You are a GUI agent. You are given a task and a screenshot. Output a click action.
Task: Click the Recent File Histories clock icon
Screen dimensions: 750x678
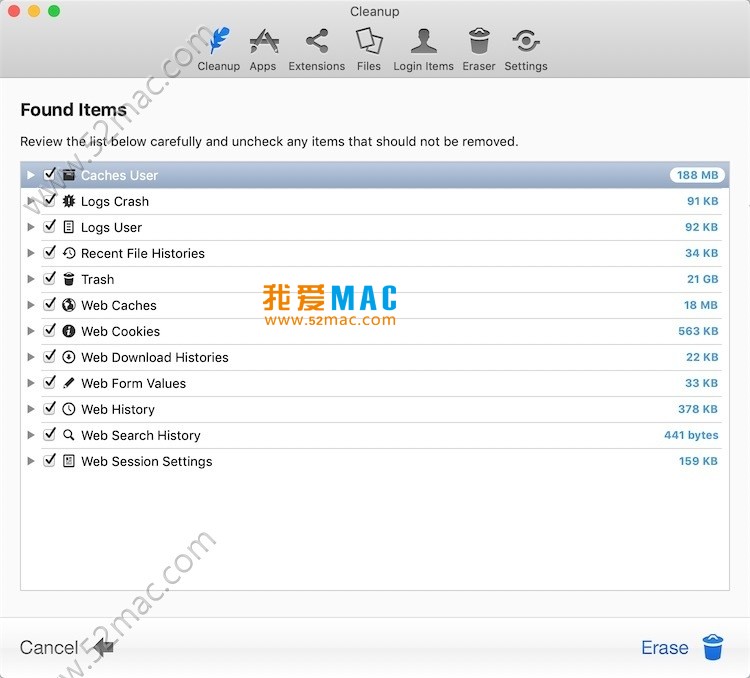(69, 253)
